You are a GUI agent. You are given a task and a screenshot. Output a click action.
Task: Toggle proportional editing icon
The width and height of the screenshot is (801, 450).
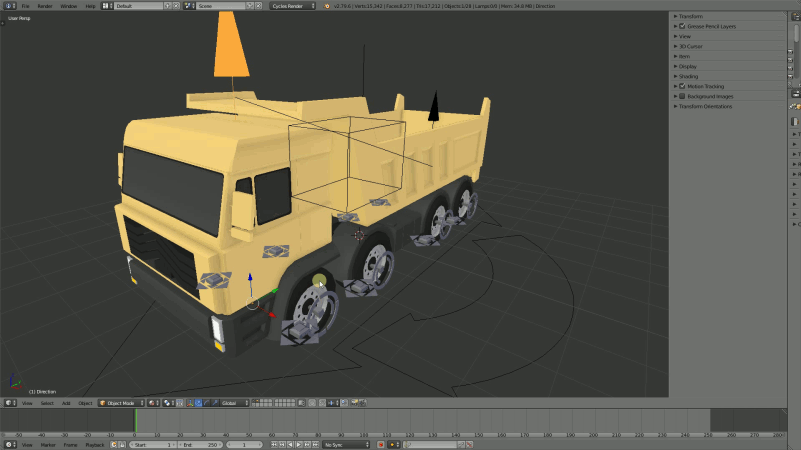[x=312, y=403]
